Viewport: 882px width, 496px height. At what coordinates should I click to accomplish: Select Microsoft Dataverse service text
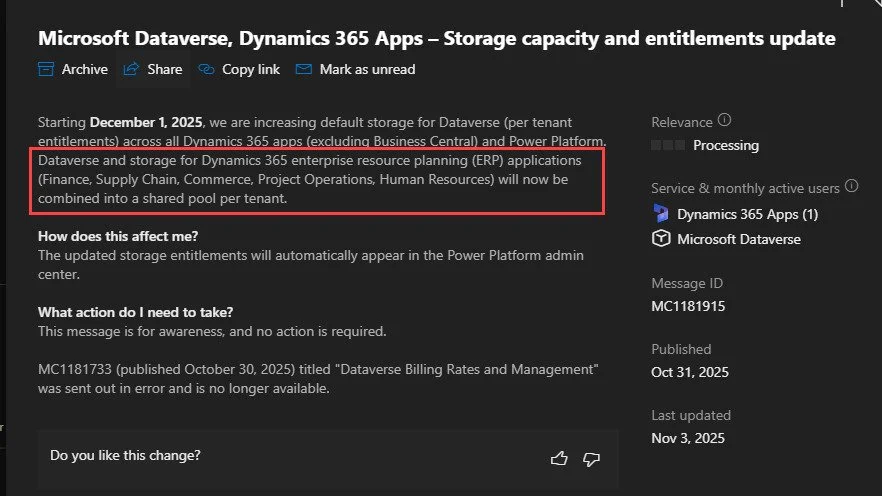point(739,239)
